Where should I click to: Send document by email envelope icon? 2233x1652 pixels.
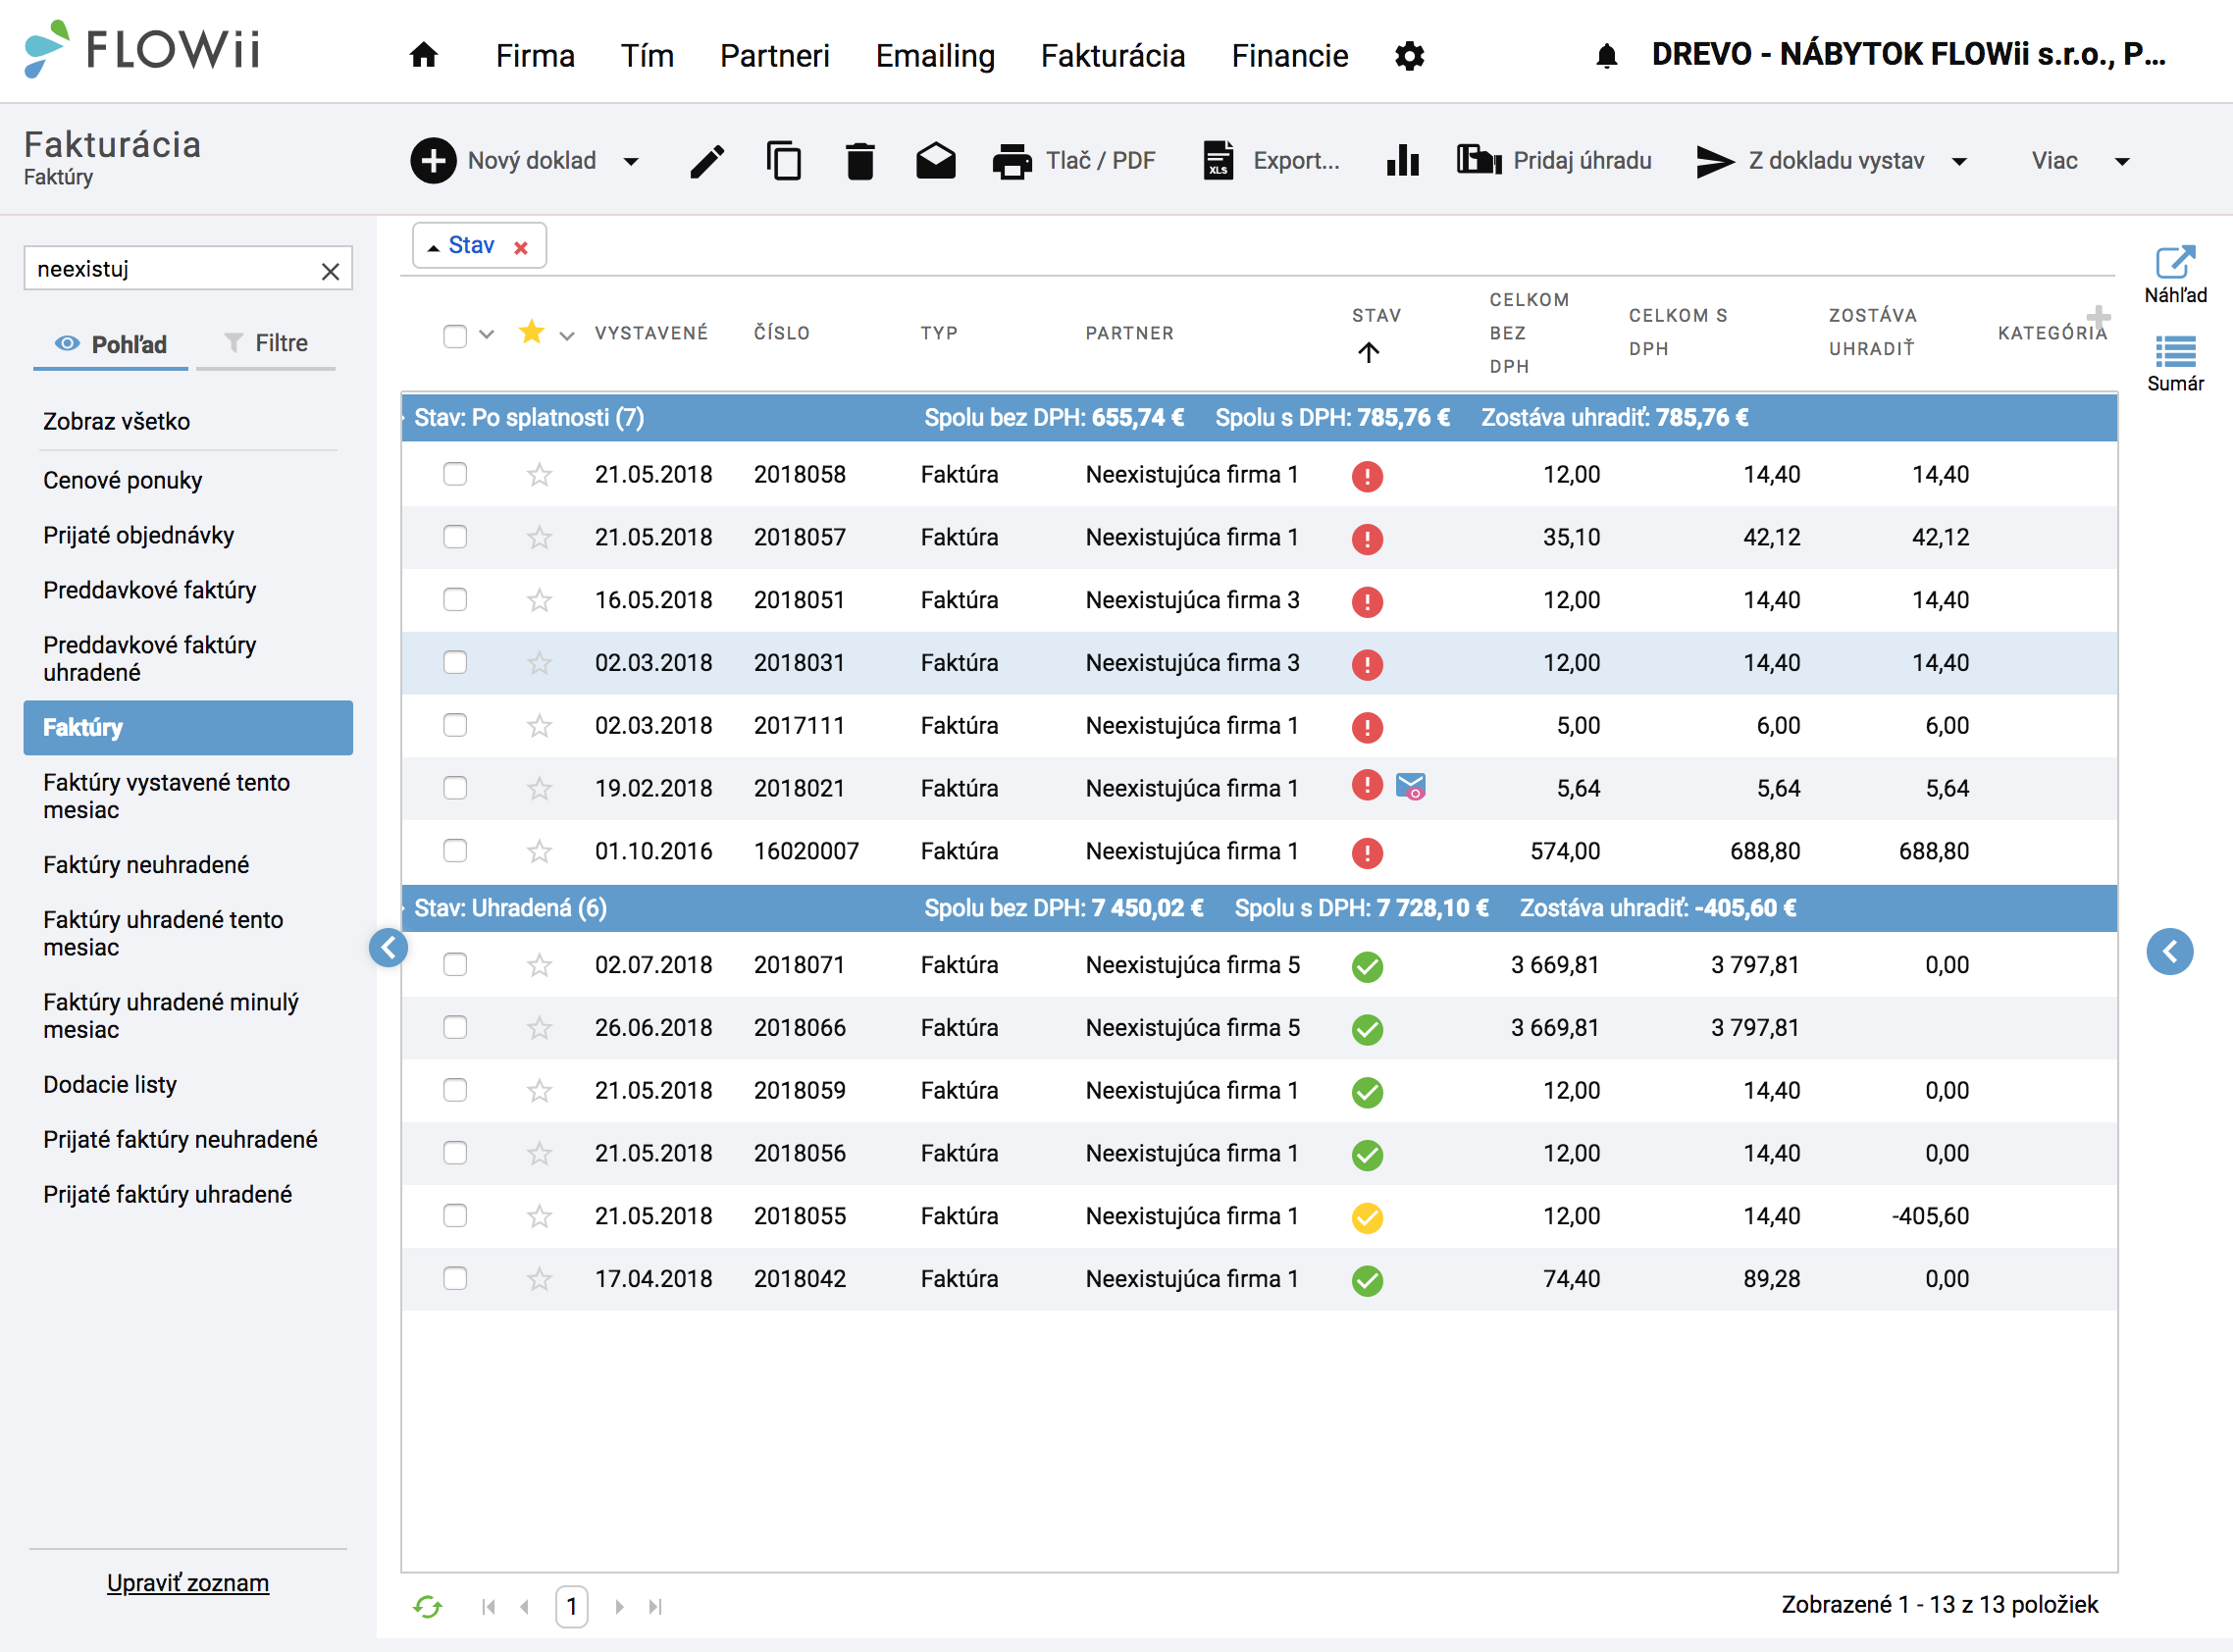pyautogui.click(x=935, y=160)
